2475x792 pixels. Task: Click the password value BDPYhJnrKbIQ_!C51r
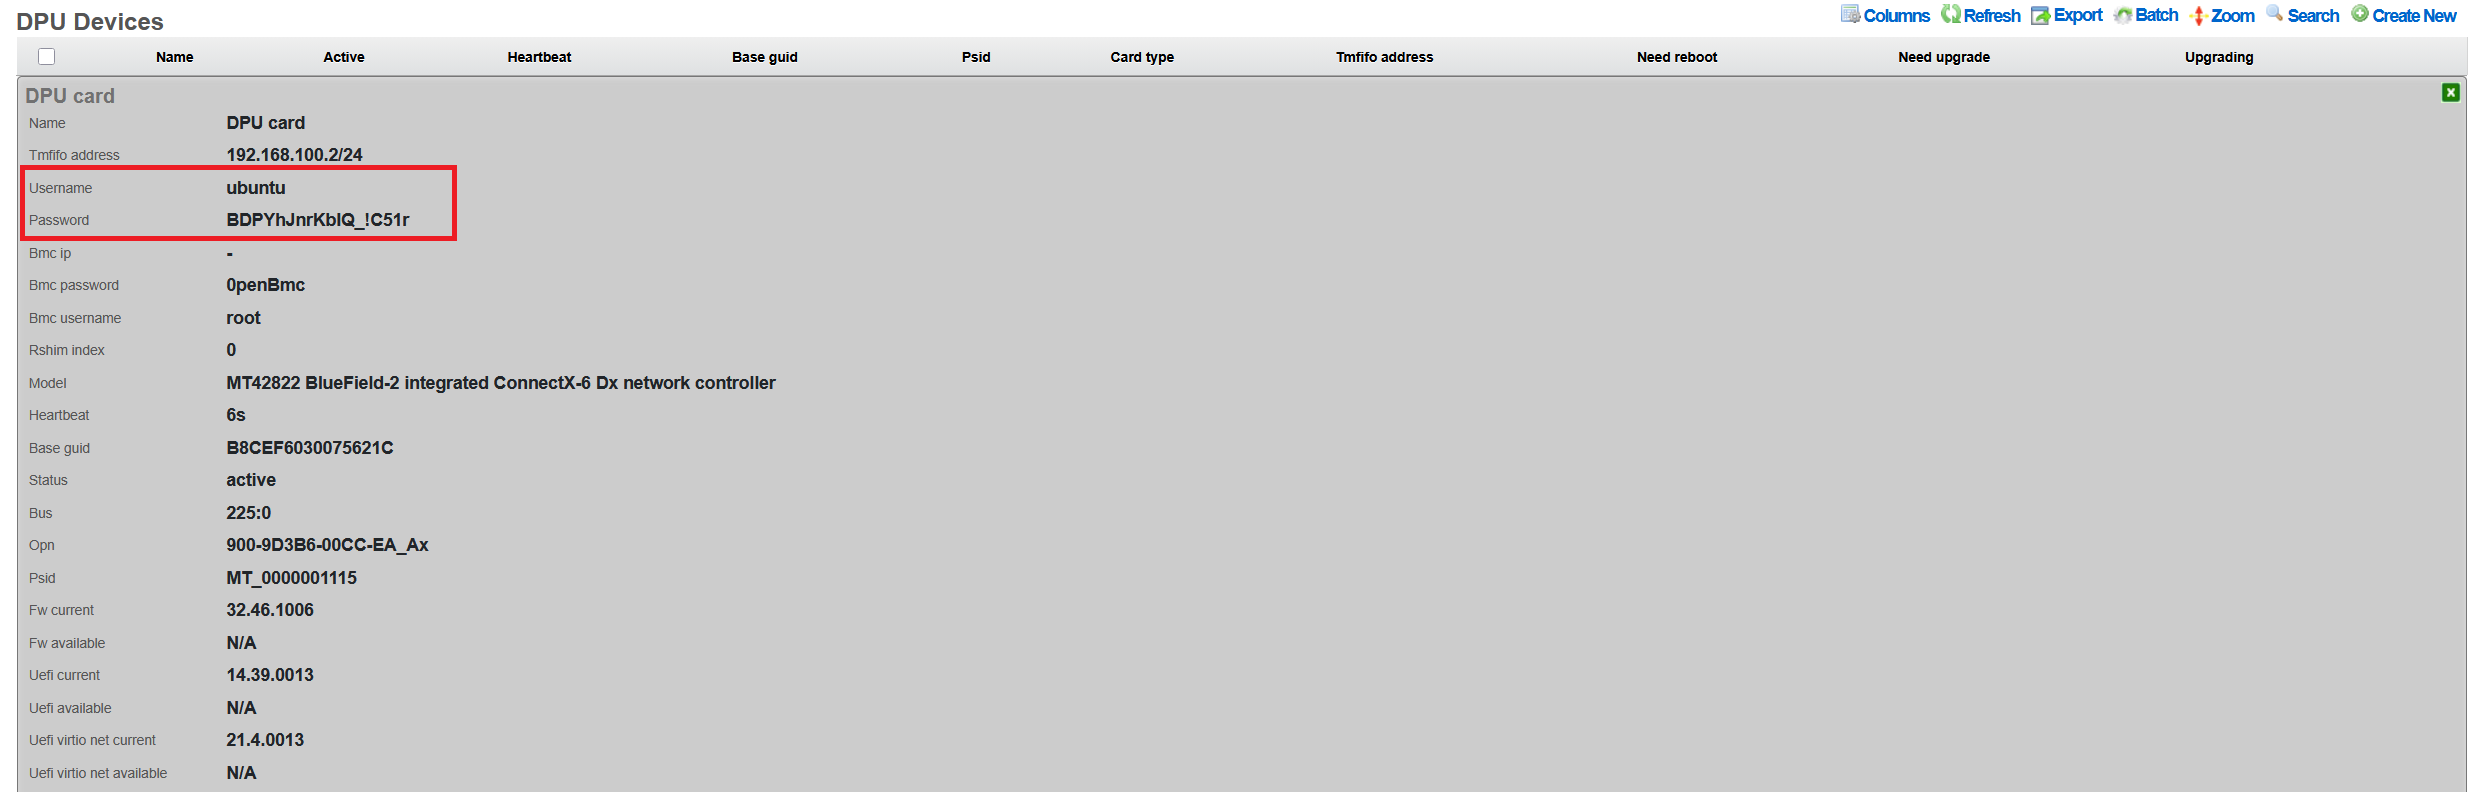tap(318, 220)
